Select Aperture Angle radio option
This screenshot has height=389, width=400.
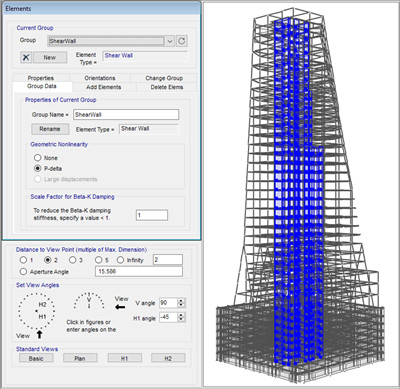(x=23, y=272)
